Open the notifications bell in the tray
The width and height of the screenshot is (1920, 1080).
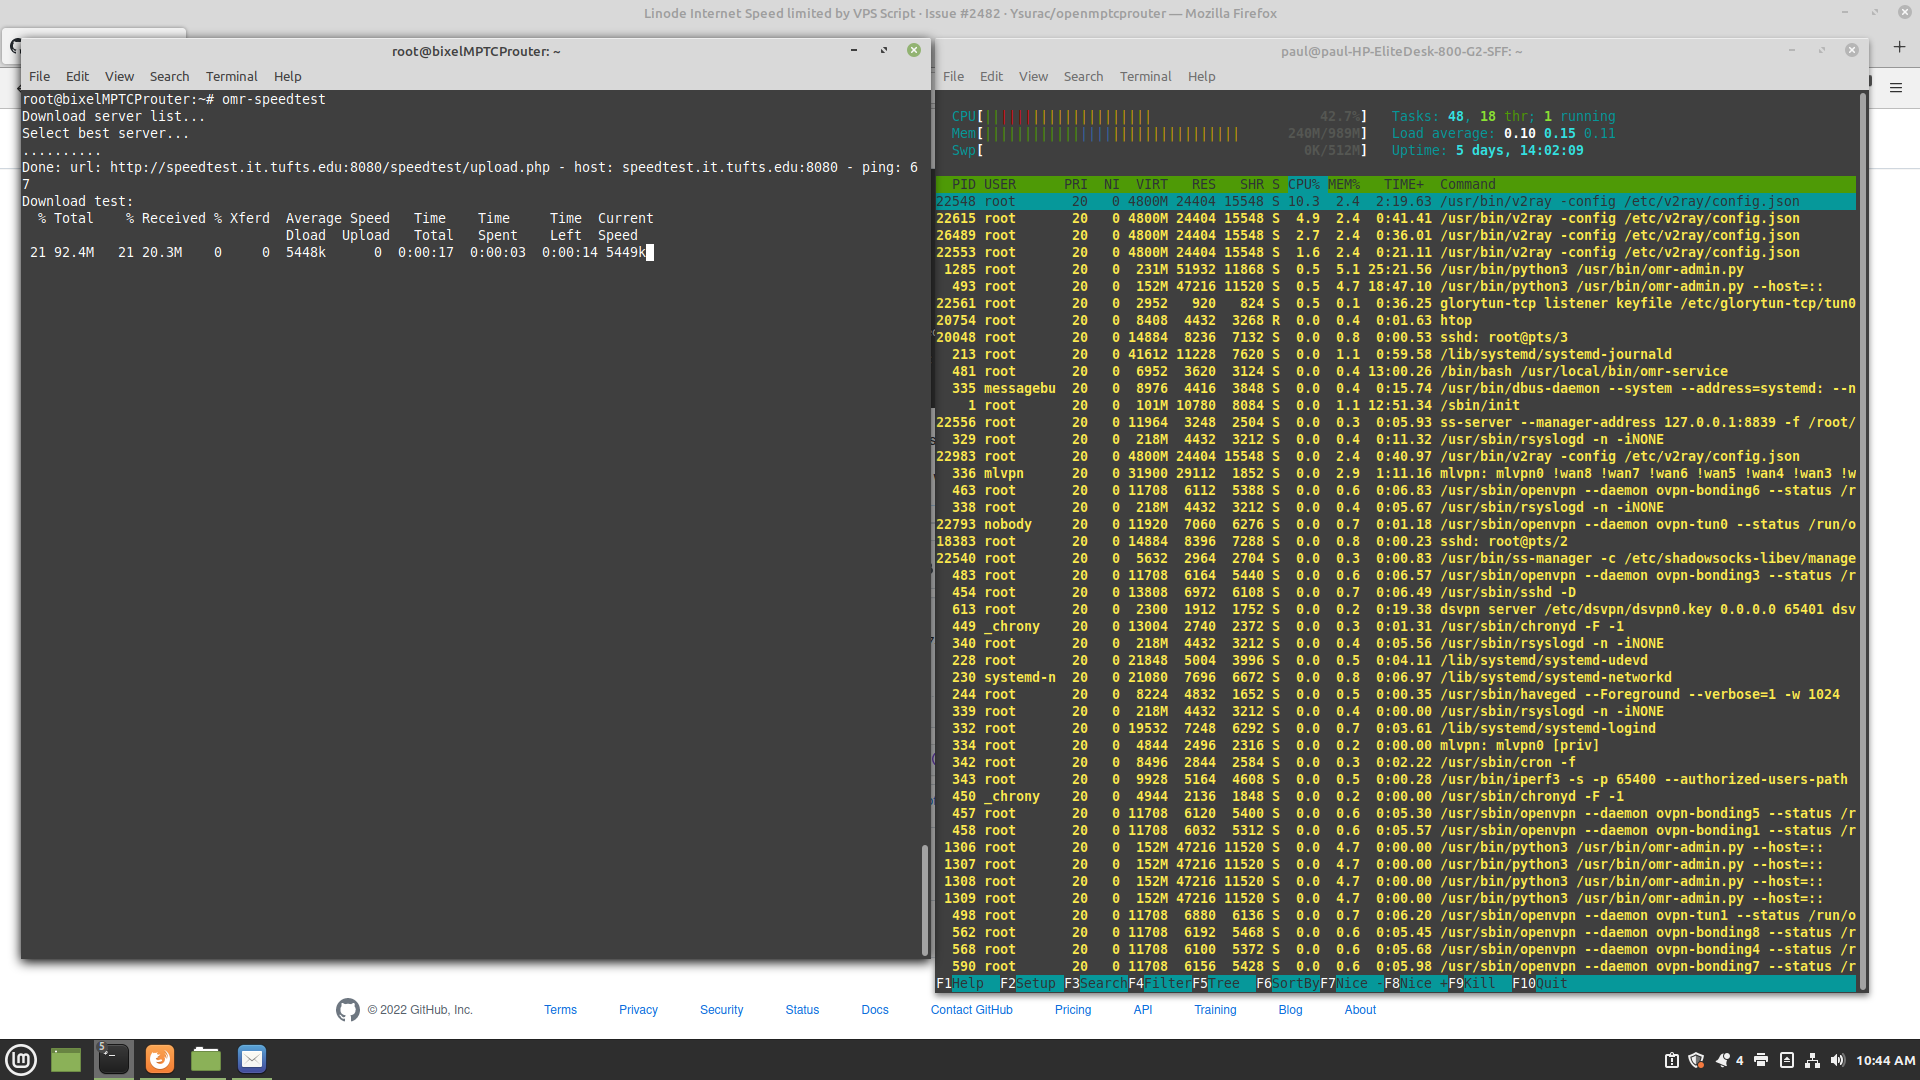coord(1722,1060)
